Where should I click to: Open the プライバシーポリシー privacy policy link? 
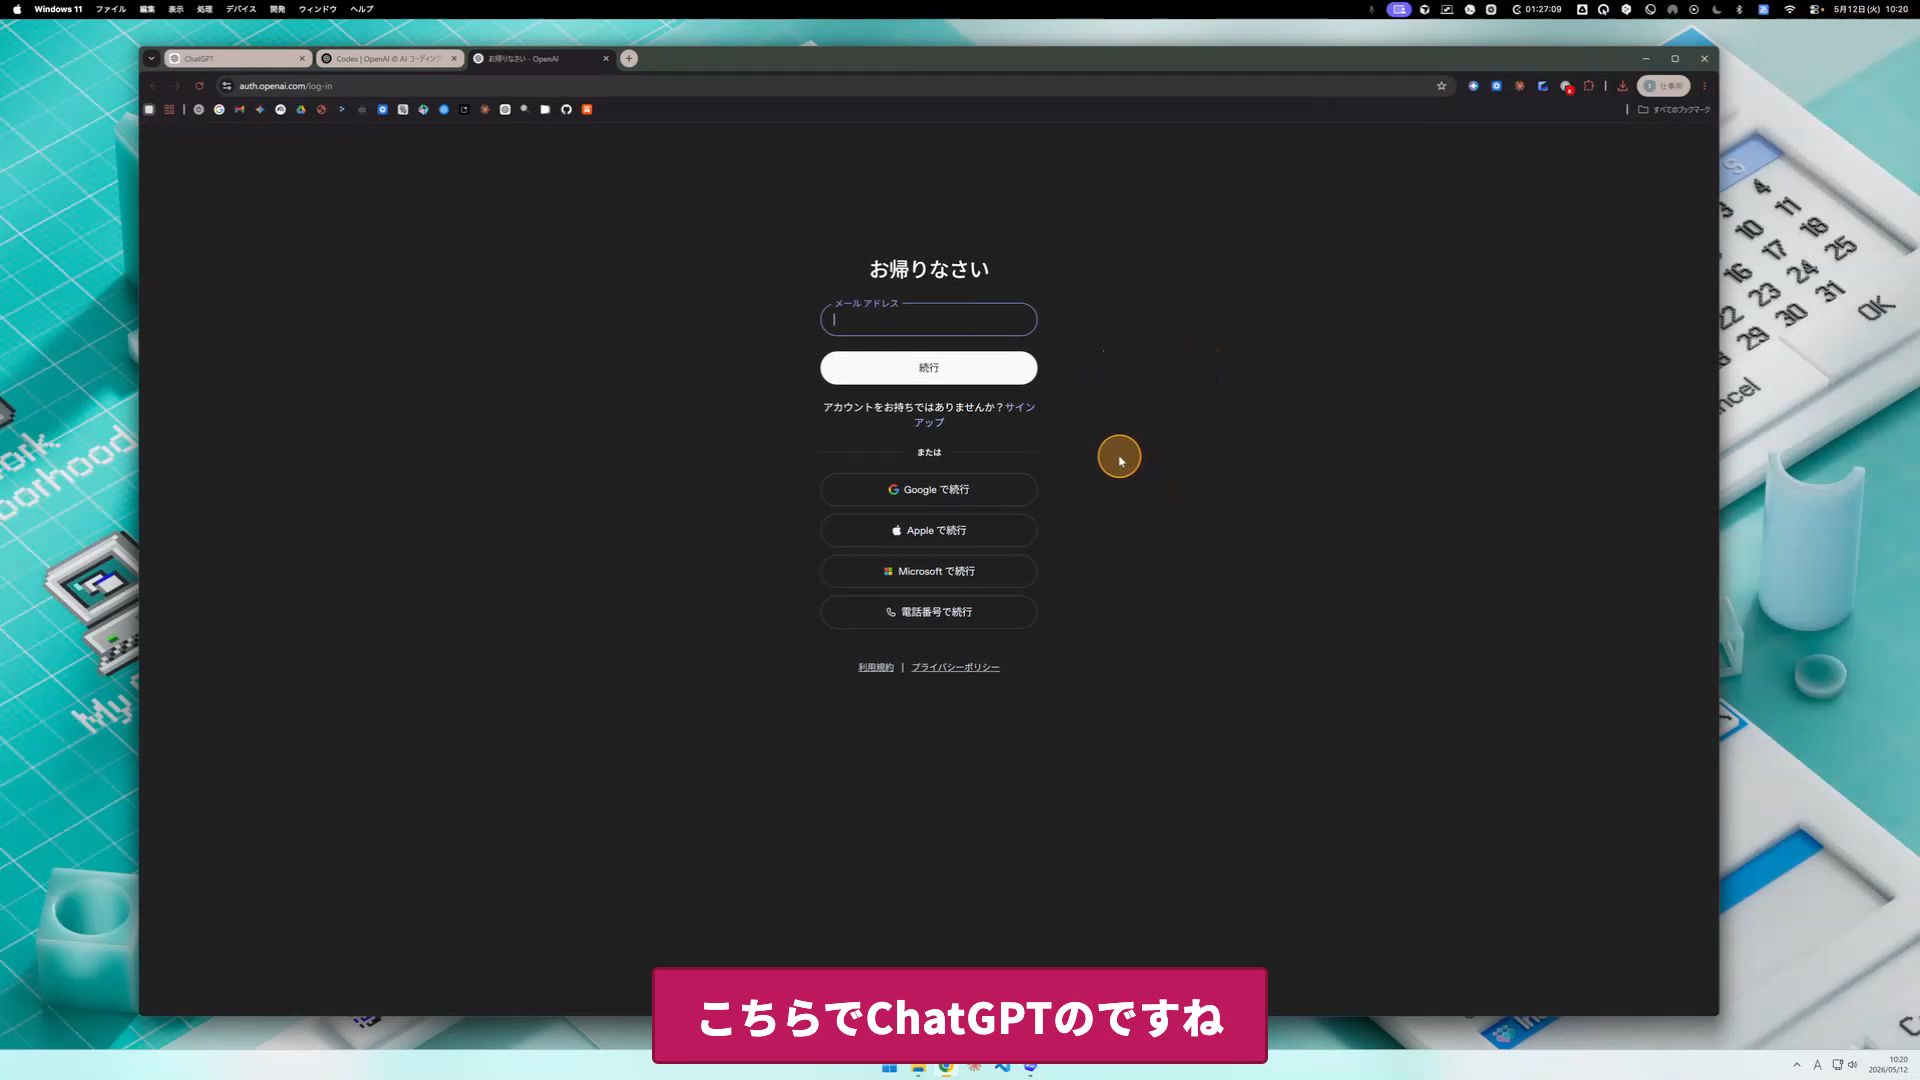coord(955,668)
